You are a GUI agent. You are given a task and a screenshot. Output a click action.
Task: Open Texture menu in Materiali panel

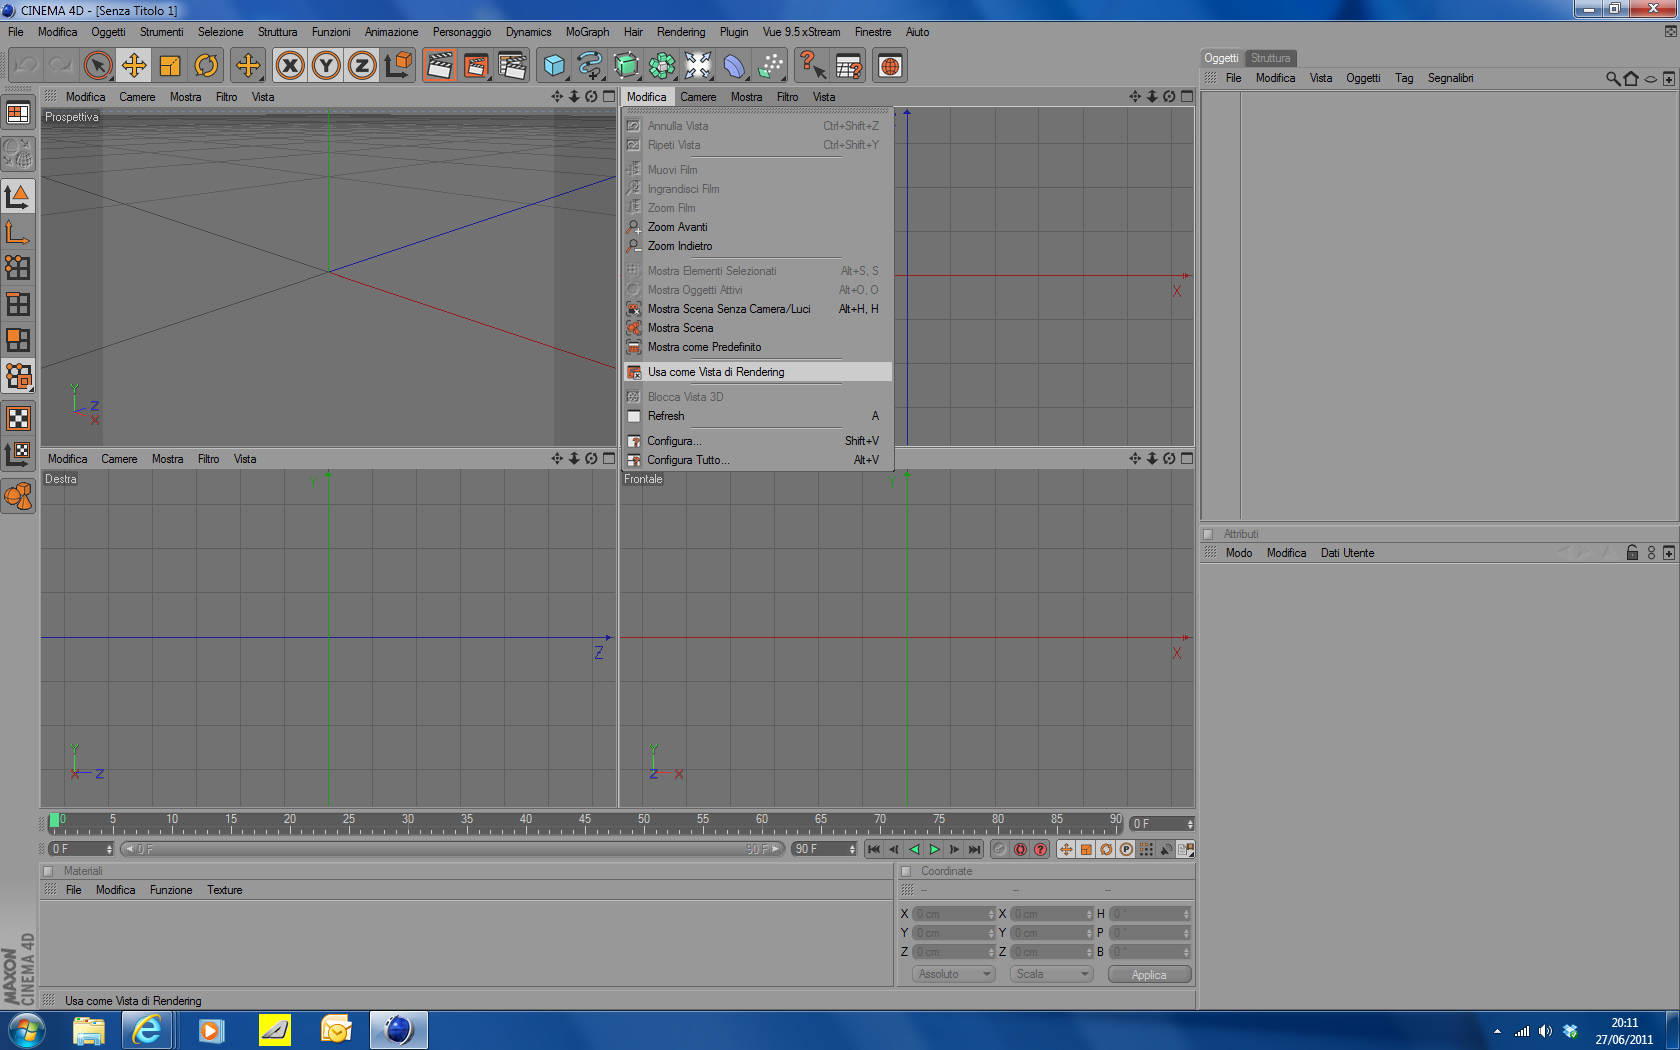tap(225, 890)
